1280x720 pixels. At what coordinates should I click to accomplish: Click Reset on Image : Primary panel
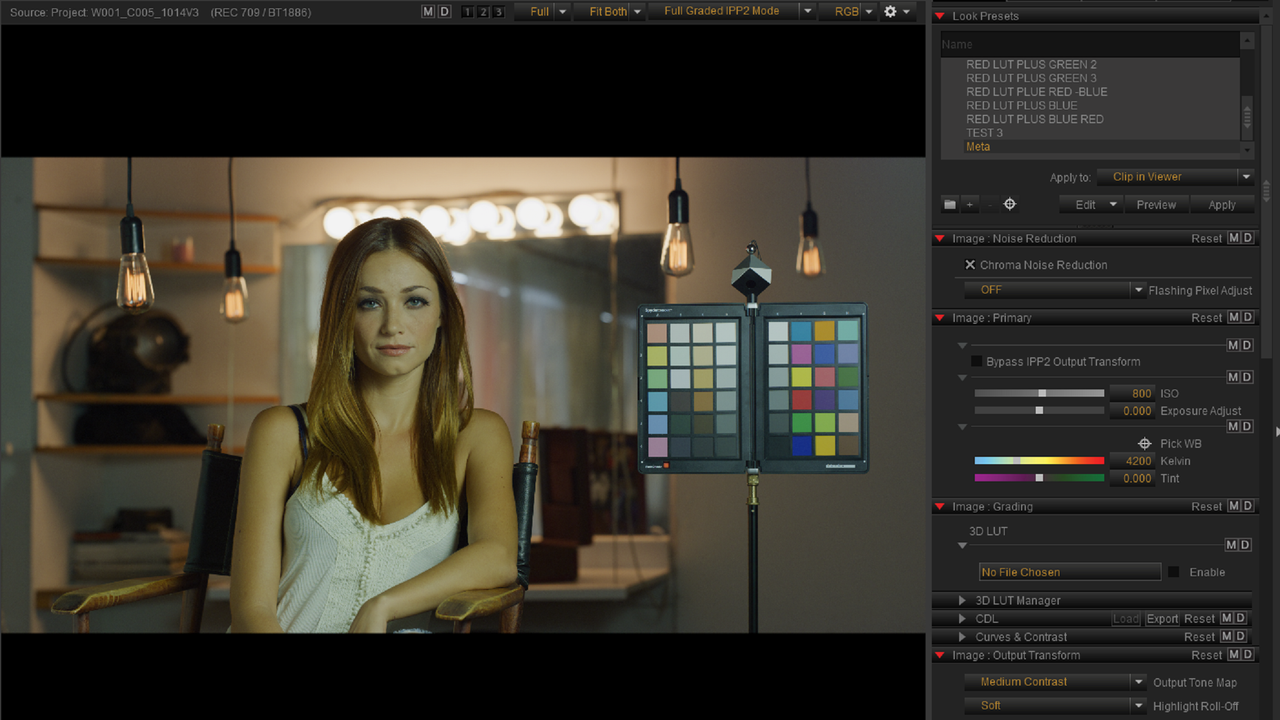(1206, 318)
